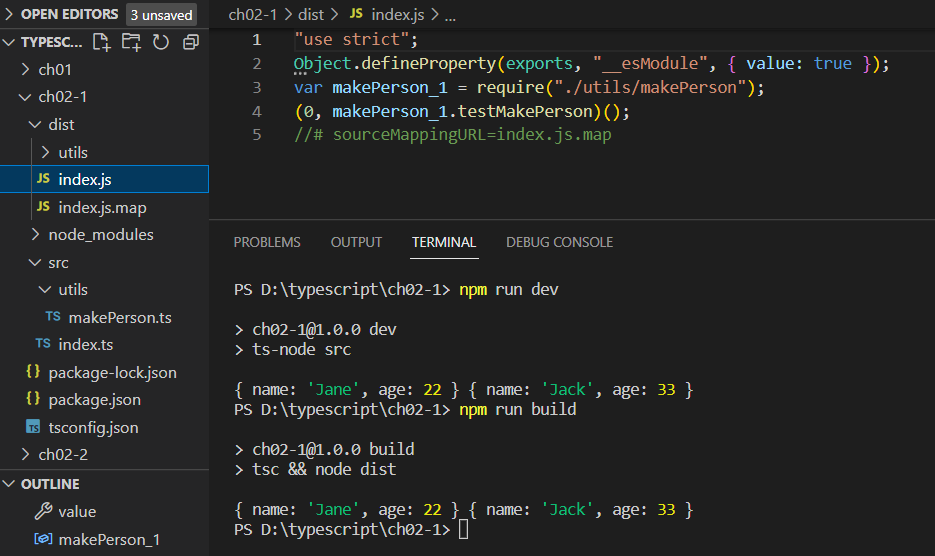Switch to the PROBLEMS tab
This screenshot has height=556, width=935.
tap(267, 242)
